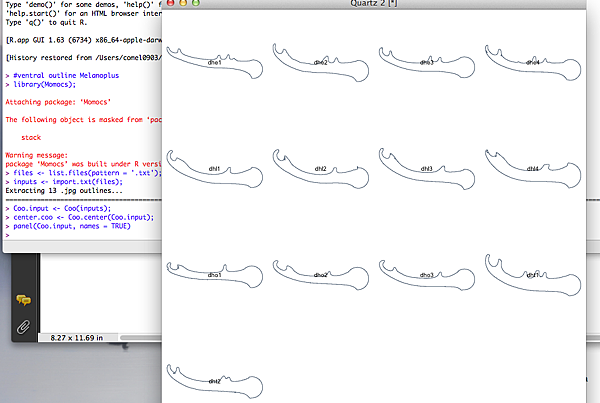Click the 'Warning message:' line in console
The height and width of the screenshot is (403, 600).
point(36,155)
